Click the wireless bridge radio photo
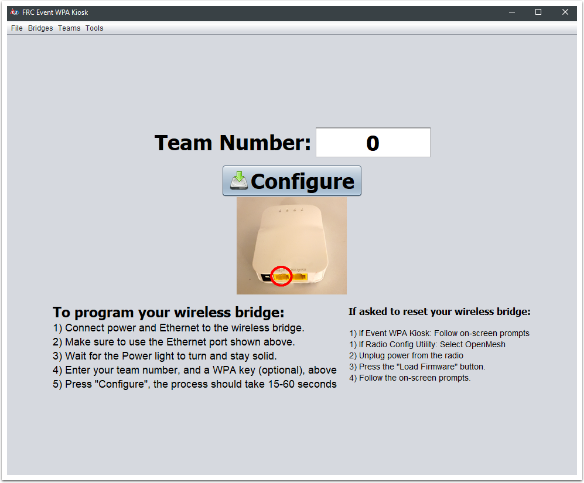 (x=292, y=246)
